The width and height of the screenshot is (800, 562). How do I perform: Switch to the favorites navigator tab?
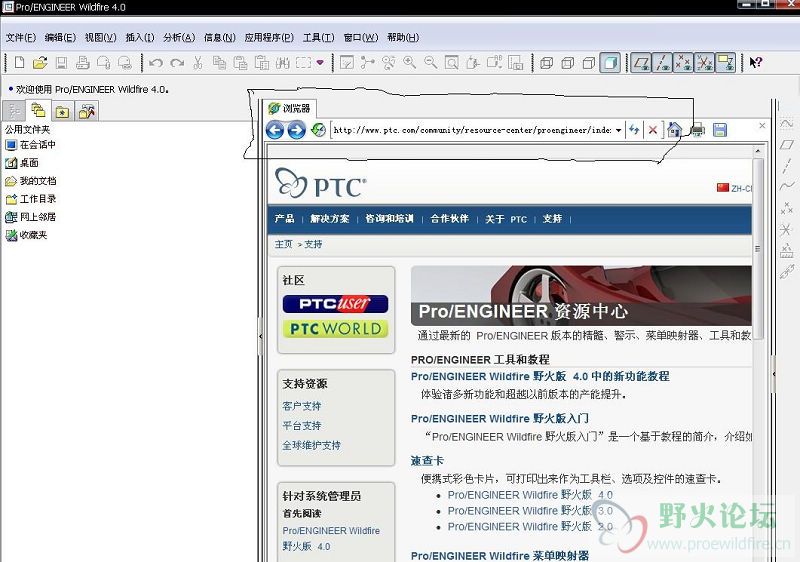tap(62, 111)
